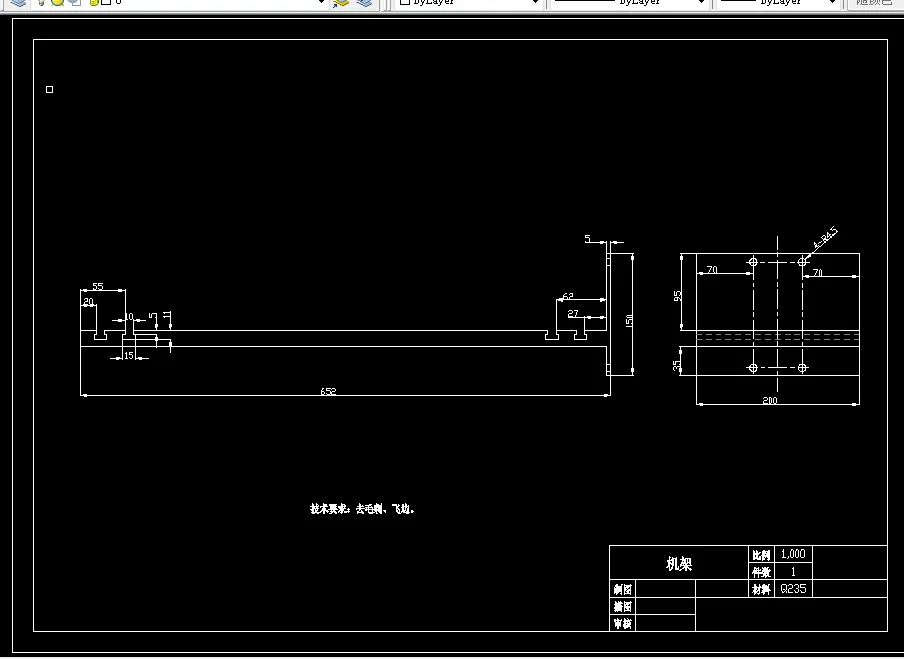904x659 pixels.
Task: Select the 200 width dimension
Action: tap(770, 400)
